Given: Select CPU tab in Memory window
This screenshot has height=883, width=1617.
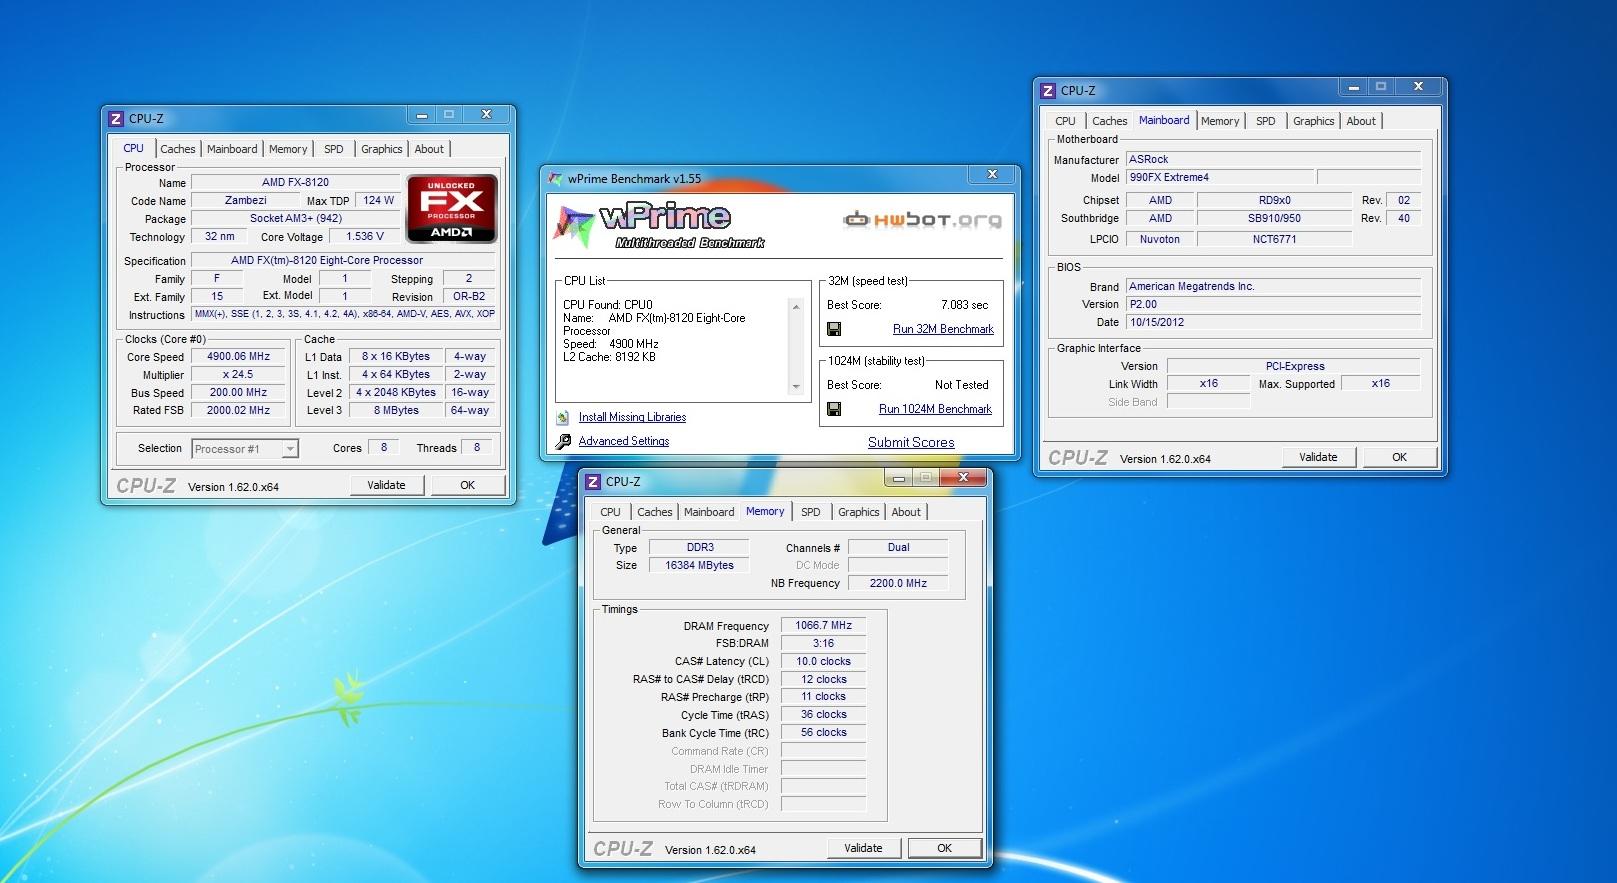Looking at the screenshot, I should click(x=611, y=512).
